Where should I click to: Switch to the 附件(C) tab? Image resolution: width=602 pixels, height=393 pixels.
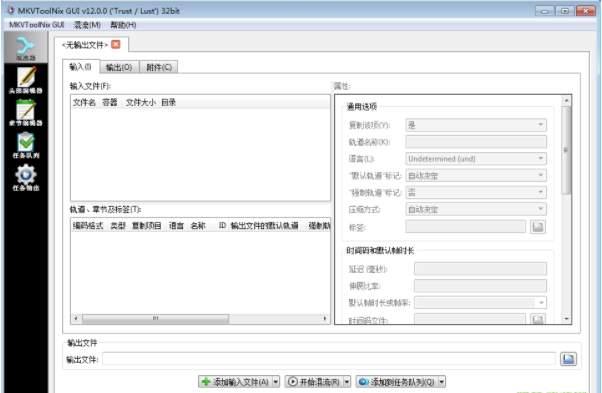pyautogui.click(x=159, y=67)
